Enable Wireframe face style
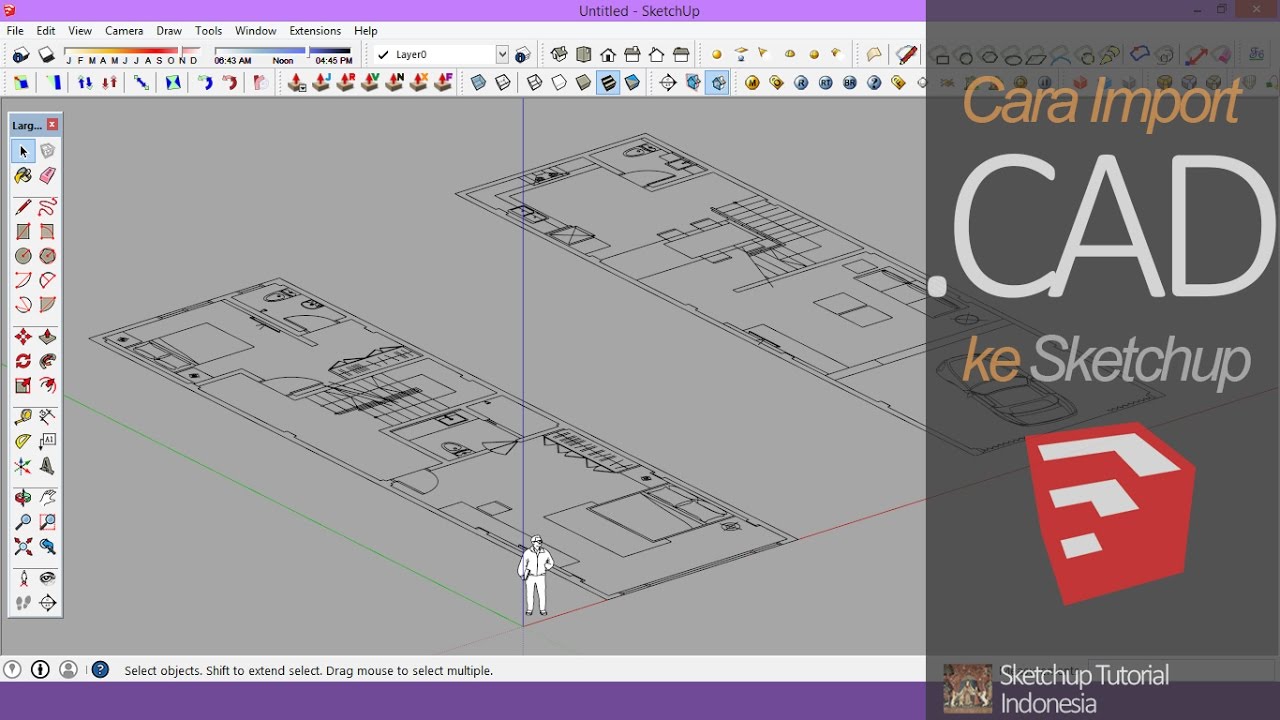Screen dimensions: 1280x720 pos(535,83)
